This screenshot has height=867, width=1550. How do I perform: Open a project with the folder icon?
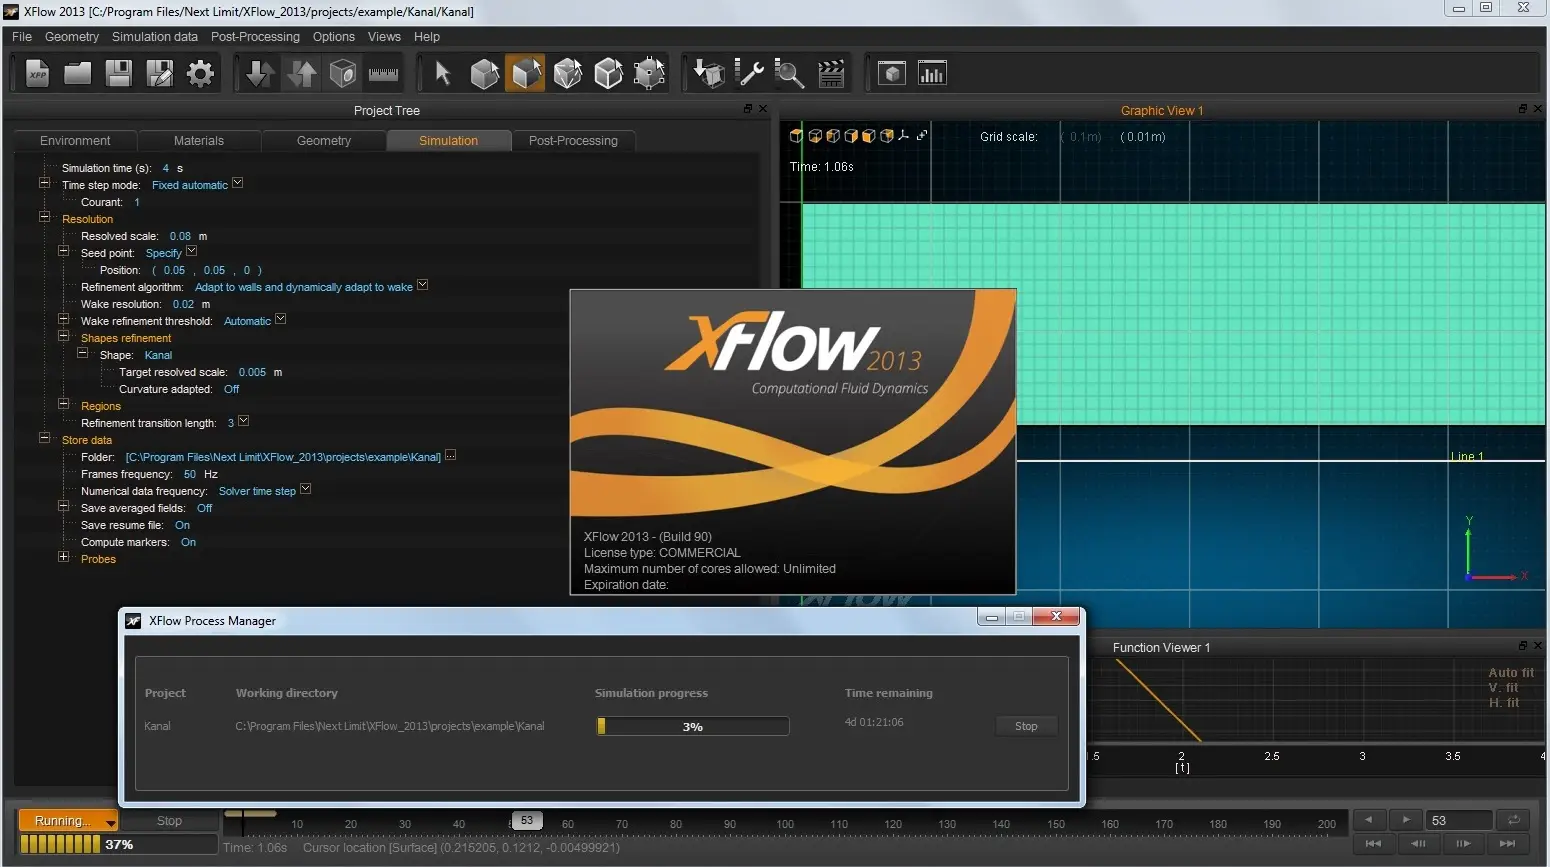(78, 74)
